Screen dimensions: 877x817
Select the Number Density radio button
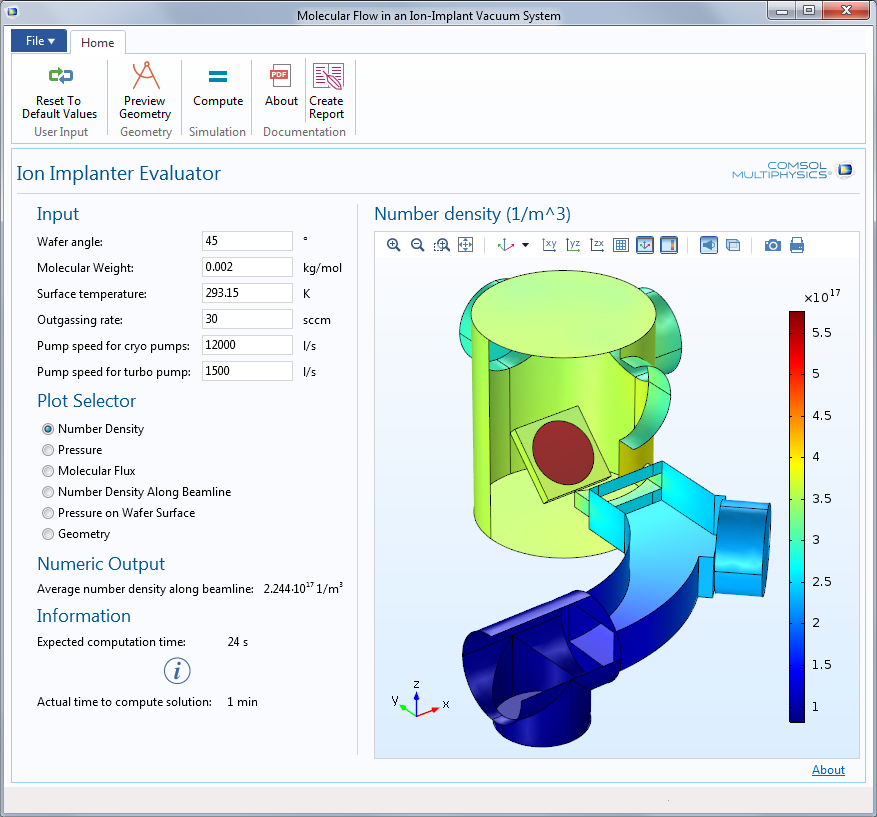coord(48,429)
